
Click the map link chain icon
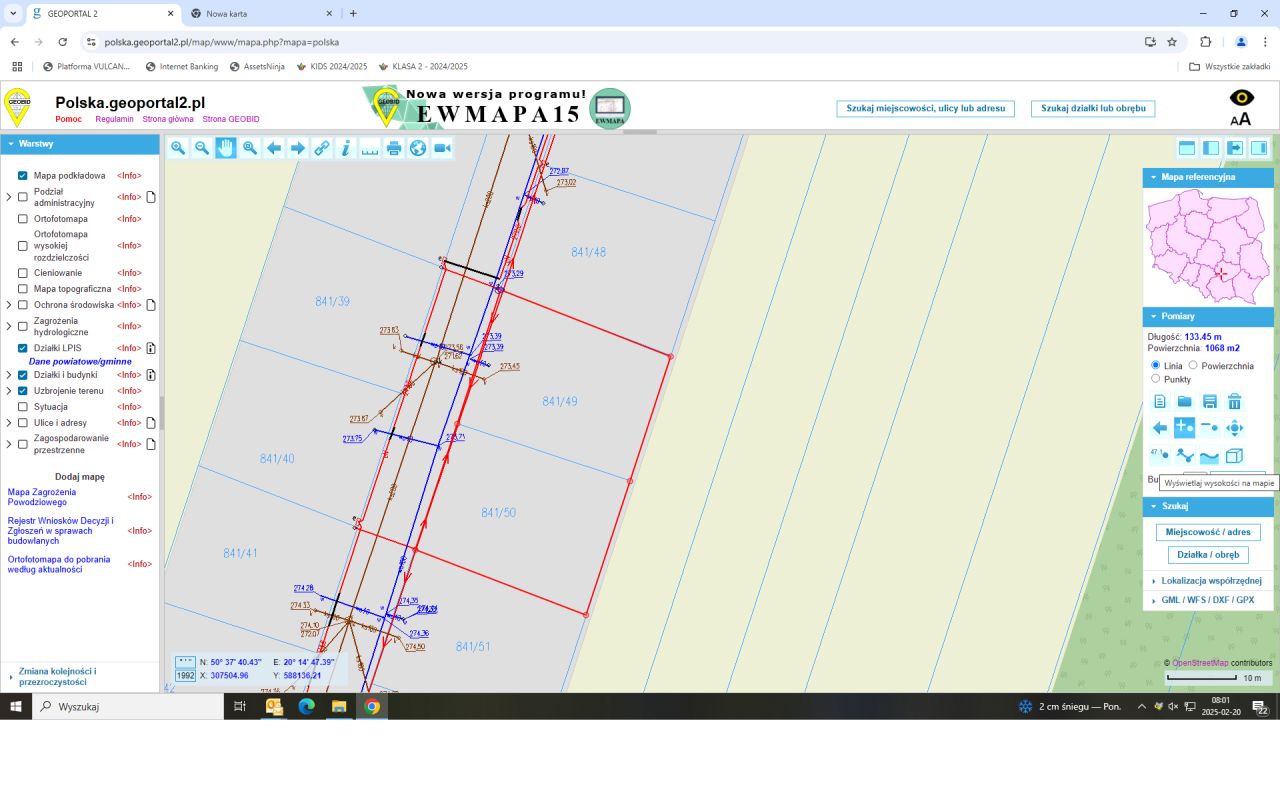tap(322, 148)
